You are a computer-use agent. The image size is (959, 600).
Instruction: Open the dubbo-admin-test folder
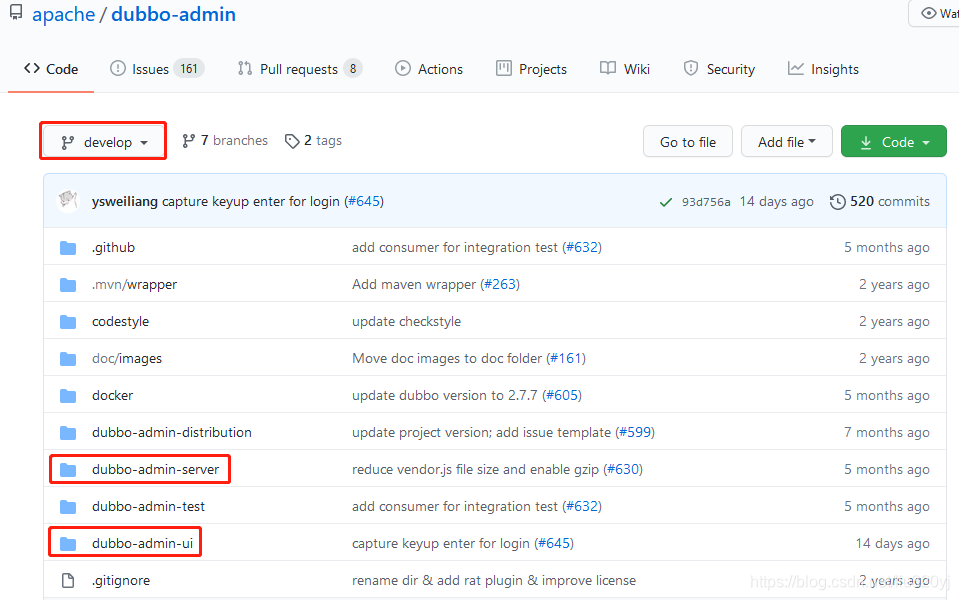click(149, 506)
